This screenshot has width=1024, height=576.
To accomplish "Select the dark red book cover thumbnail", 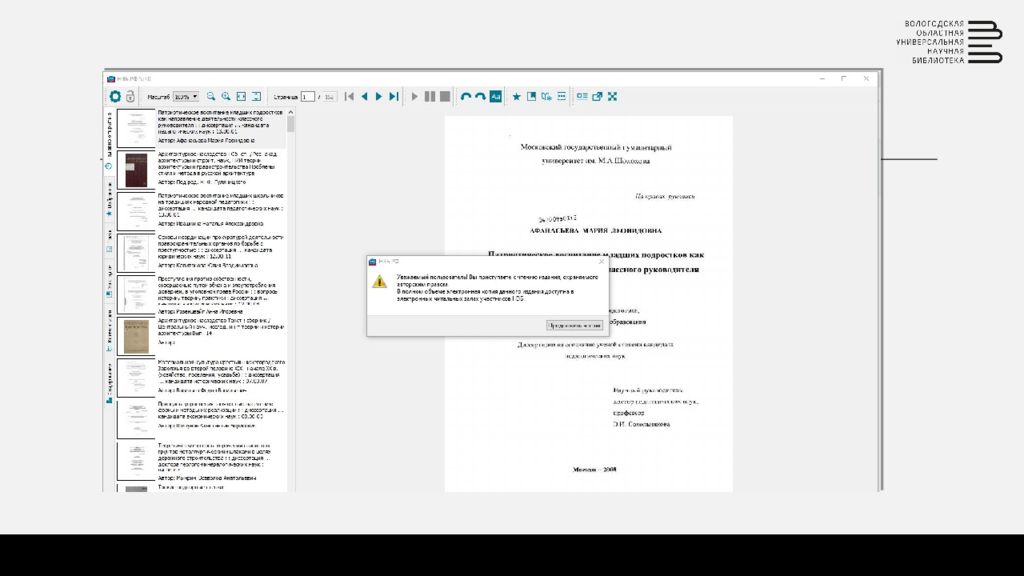I will (136, 169).
